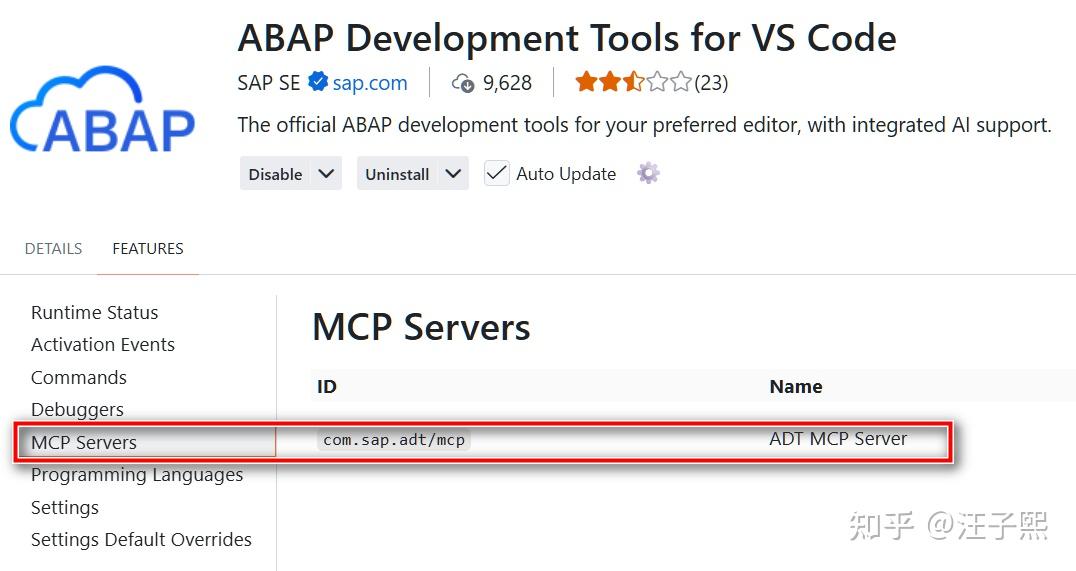Toggle the Auto Update checkbox

[496, 173]
